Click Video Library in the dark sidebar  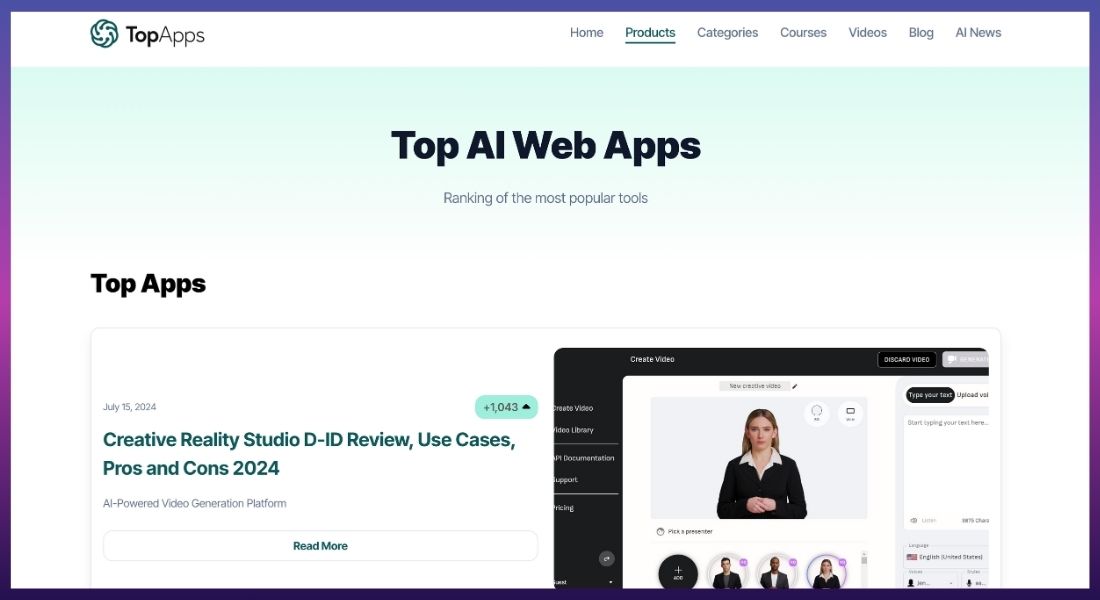click(x=573, y=430)
